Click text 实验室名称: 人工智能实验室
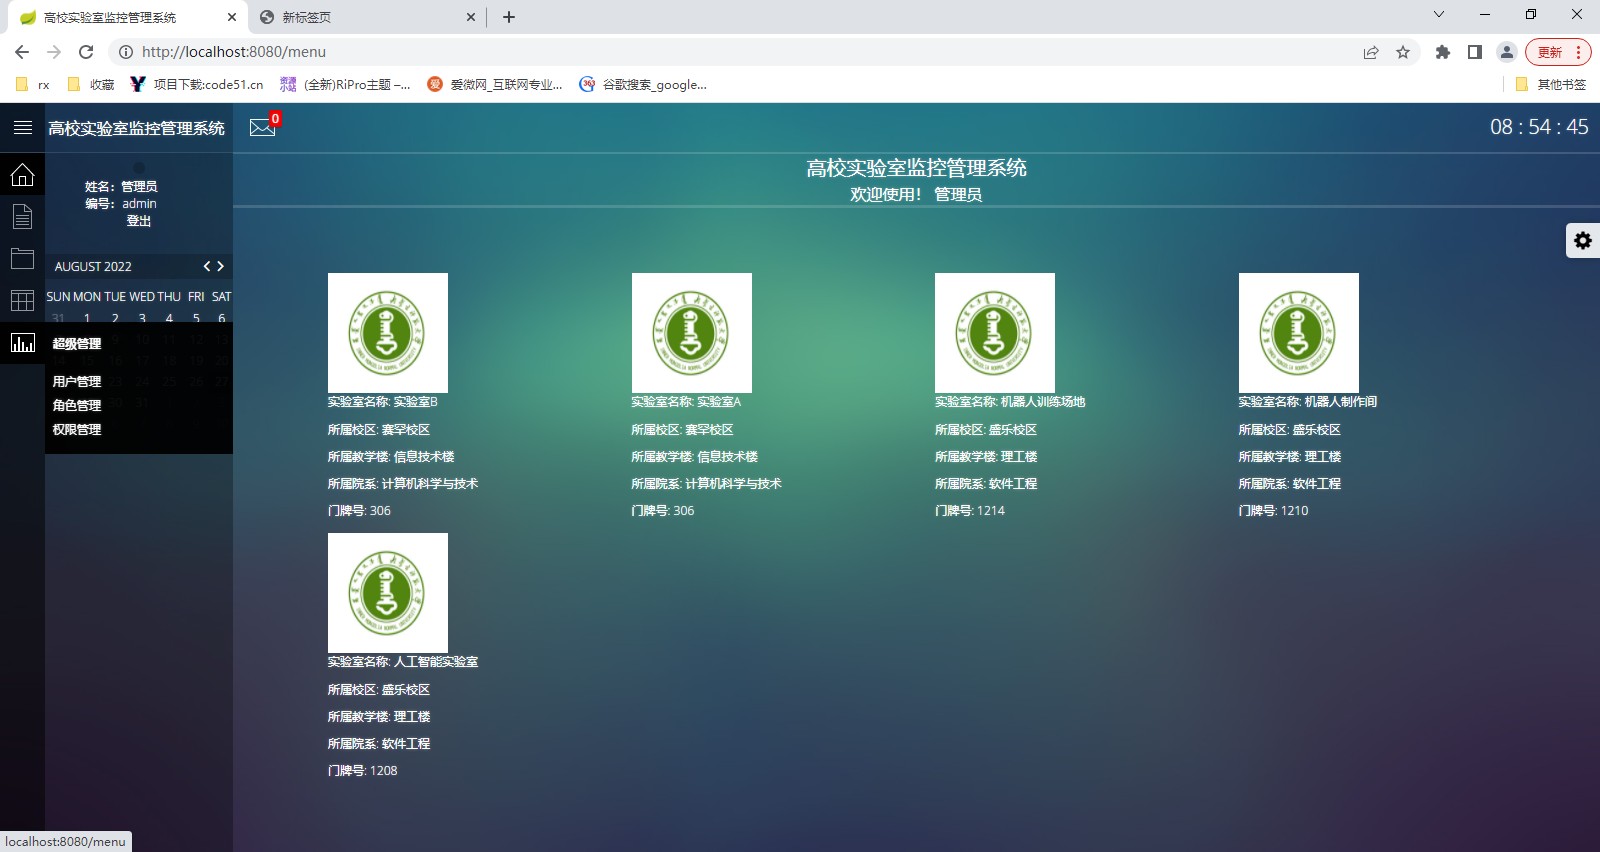The height and width of the screenshot is (852, 1600). click(x=403, y=662)
